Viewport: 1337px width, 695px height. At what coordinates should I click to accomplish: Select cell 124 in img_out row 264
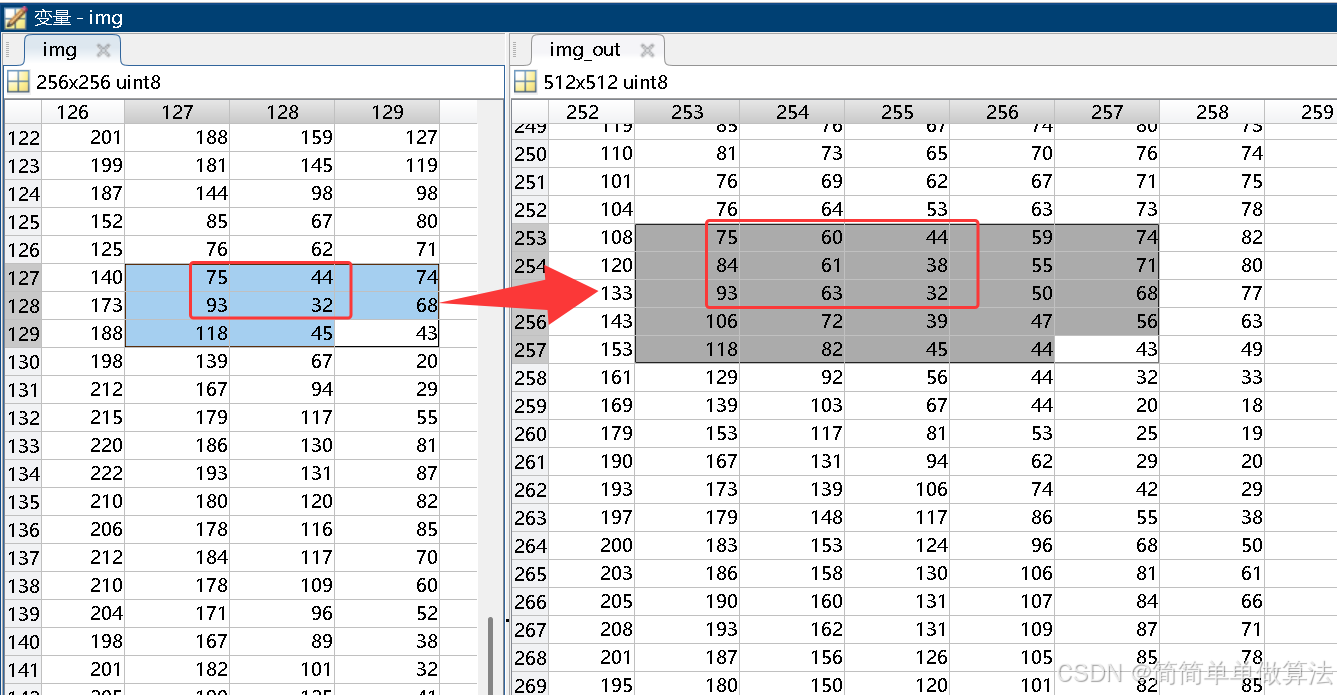[897, 545]
